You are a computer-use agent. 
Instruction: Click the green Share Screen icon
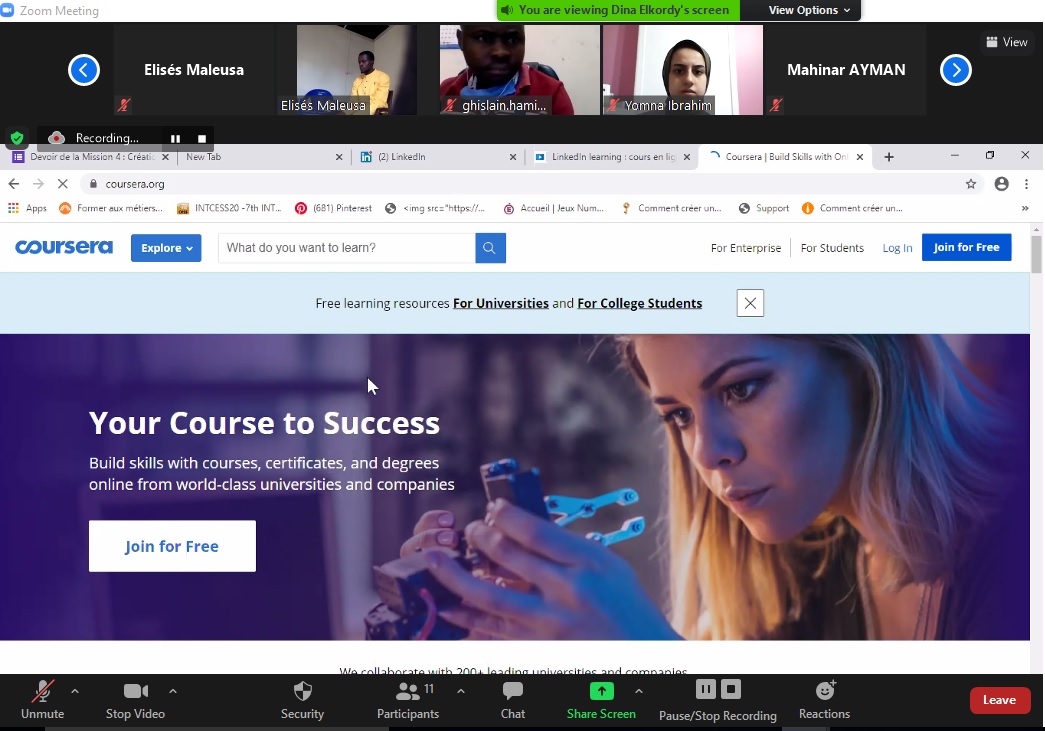(x=601, y=691)
